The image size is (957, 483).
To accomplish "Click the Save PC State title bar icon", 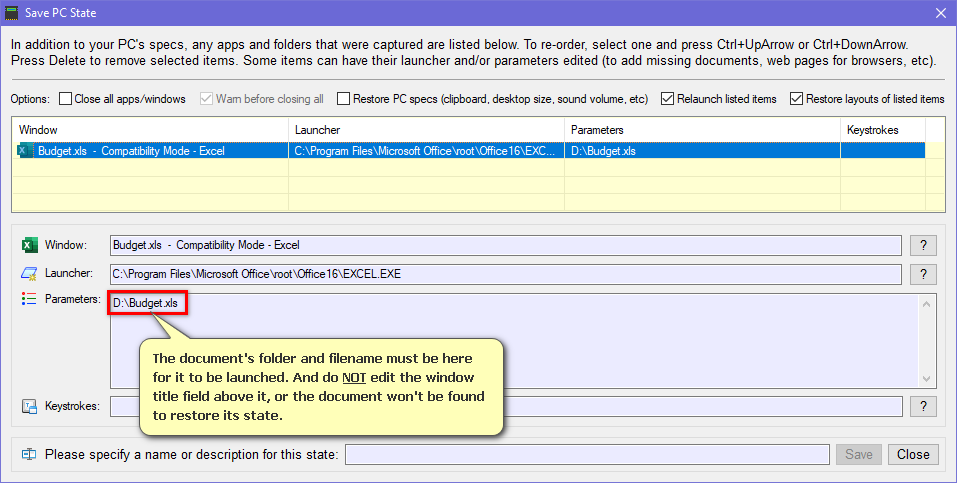I will point(12,13).
